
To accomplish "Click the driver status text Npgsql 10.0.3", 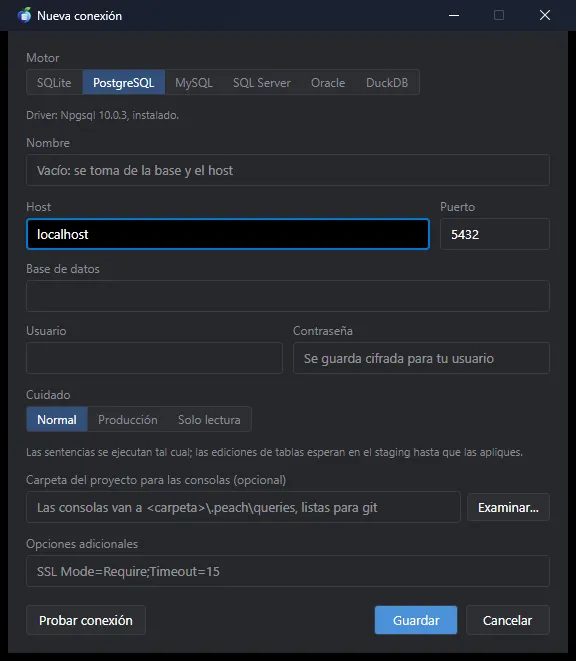I will coord(102,115).
